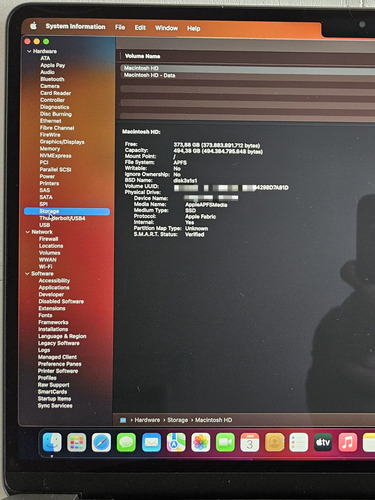Image resolution: width=375 pixels, height=500 pixels.
Task: Open the Help menu
Action: coord(194,28)
